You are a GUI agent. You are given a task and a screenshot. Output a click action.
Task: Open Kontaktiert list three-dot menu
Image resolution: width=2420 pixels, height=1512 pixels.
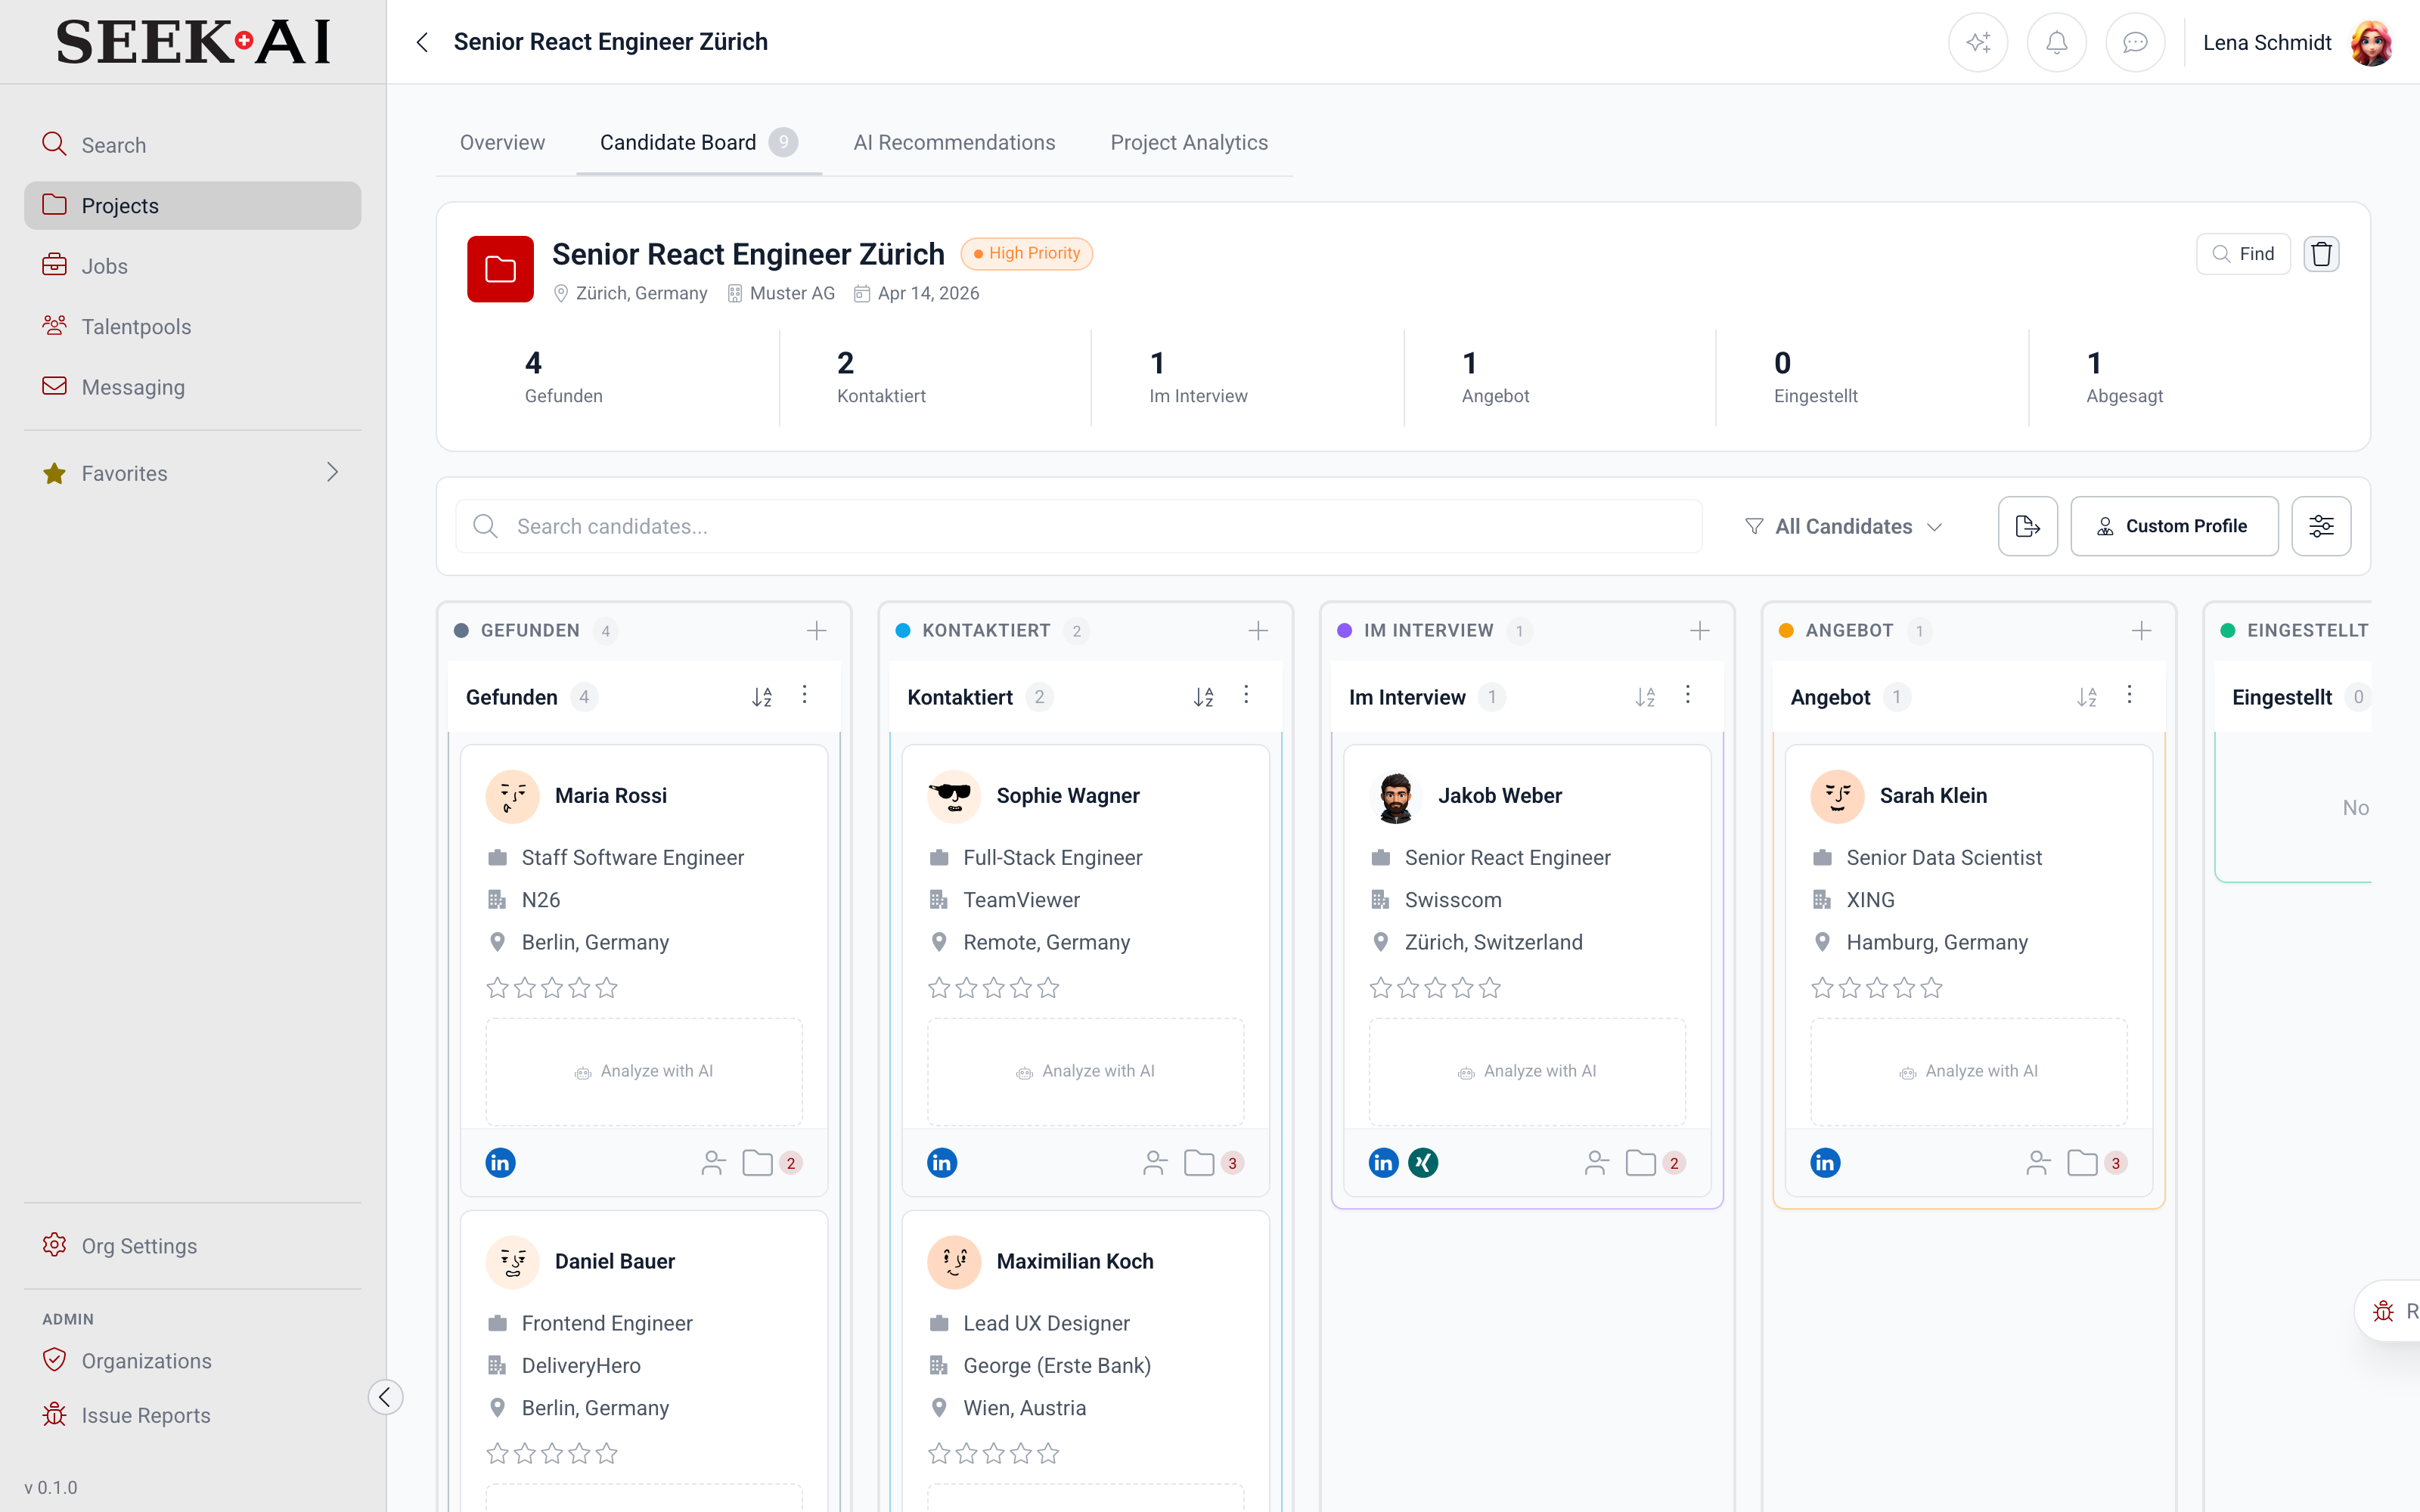coord(1246,695)
